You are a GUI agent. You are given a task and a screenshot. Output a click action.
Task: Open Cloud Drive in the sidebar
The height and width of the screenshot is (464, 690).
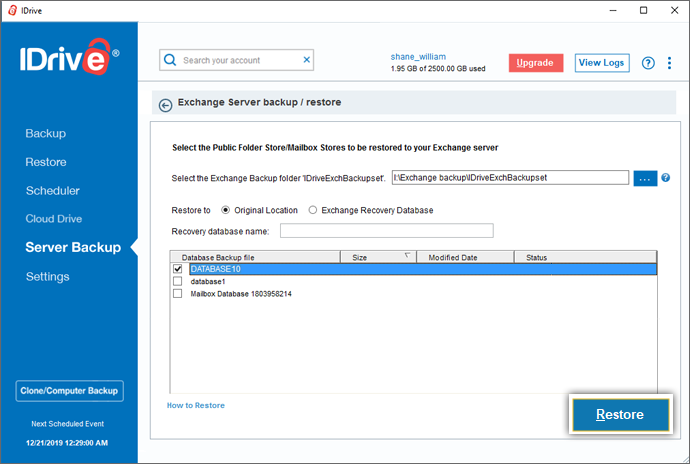pyautogui.click(x=54, y=219)
